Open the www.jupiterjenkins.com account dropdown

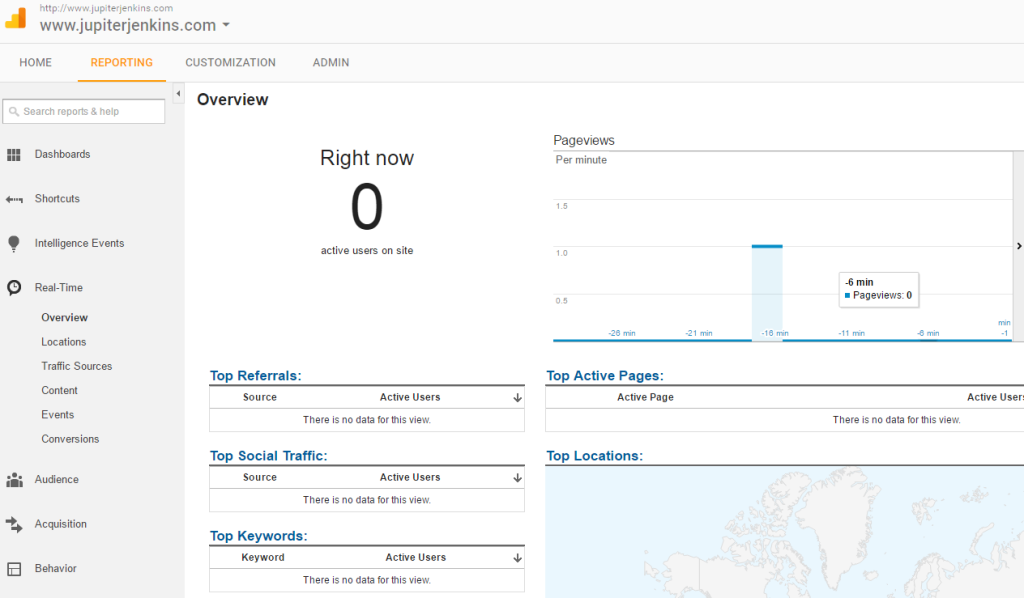pyautogui.click(x=135, y=25)
